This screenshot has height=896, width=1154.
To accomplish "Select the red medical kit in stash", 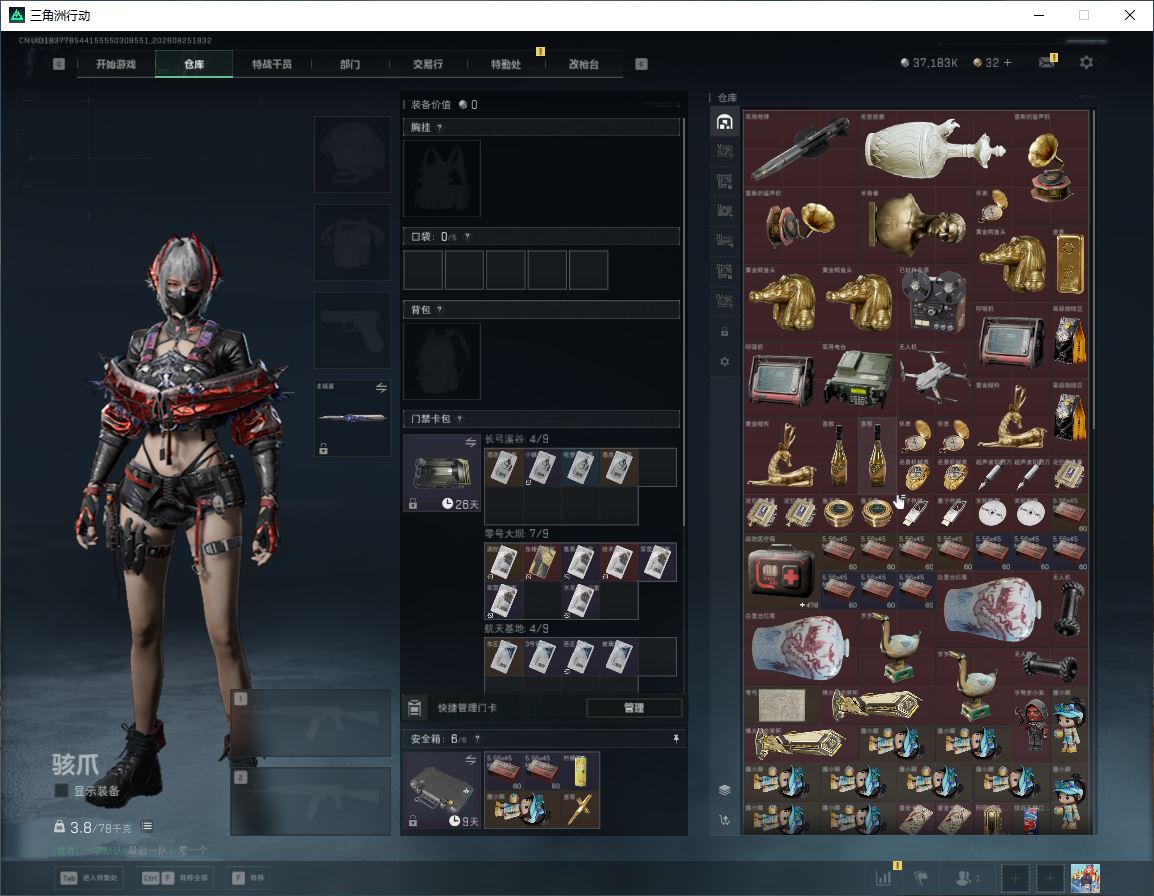I will pos(781,572).
